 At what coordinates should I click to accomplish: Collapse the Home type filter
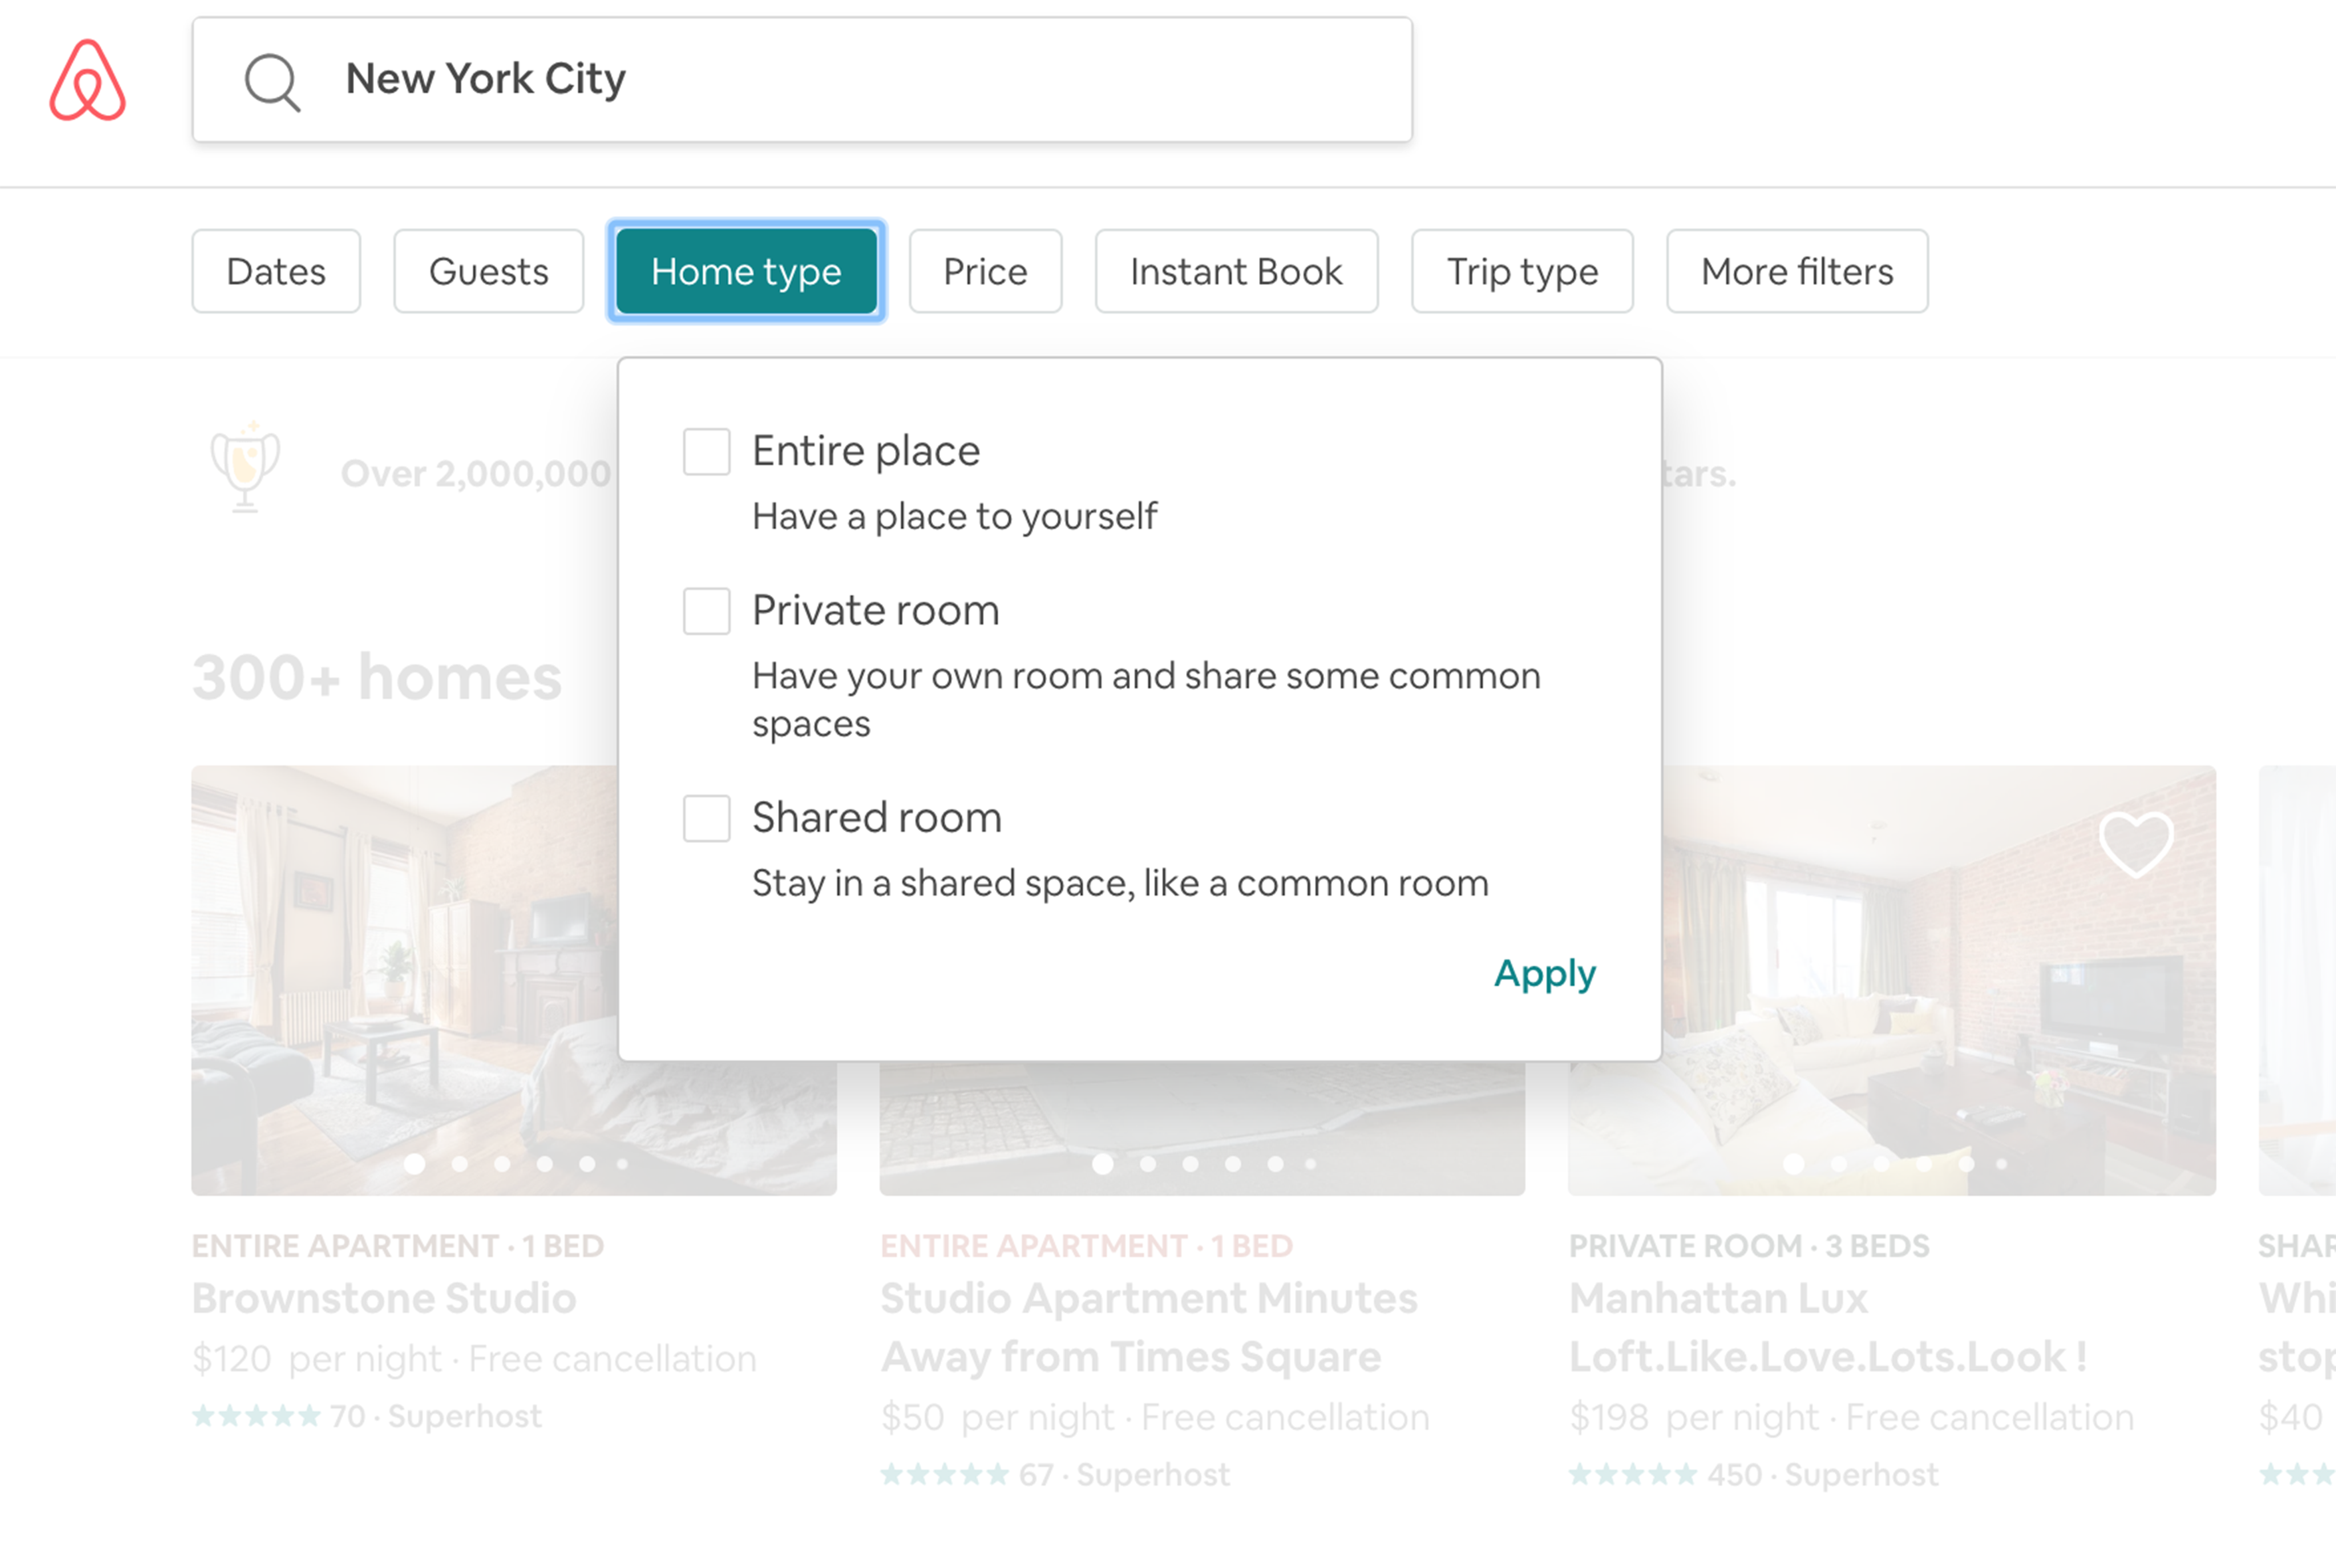click(746, 271)
